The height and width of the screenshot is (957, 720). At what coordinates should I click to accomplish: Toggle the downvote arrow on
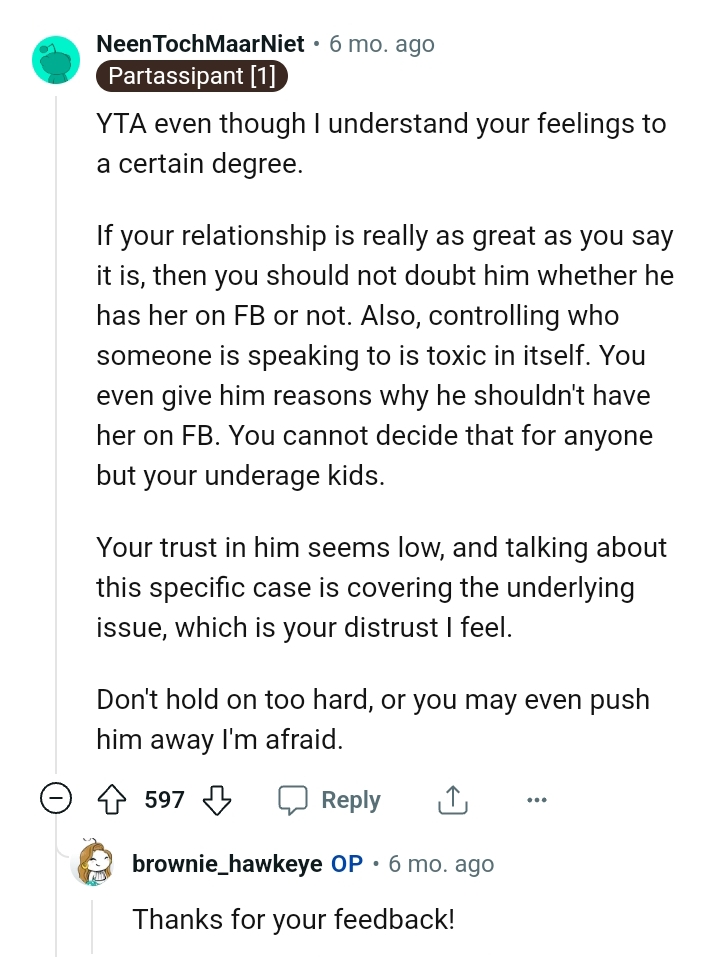tap(217, 800)
